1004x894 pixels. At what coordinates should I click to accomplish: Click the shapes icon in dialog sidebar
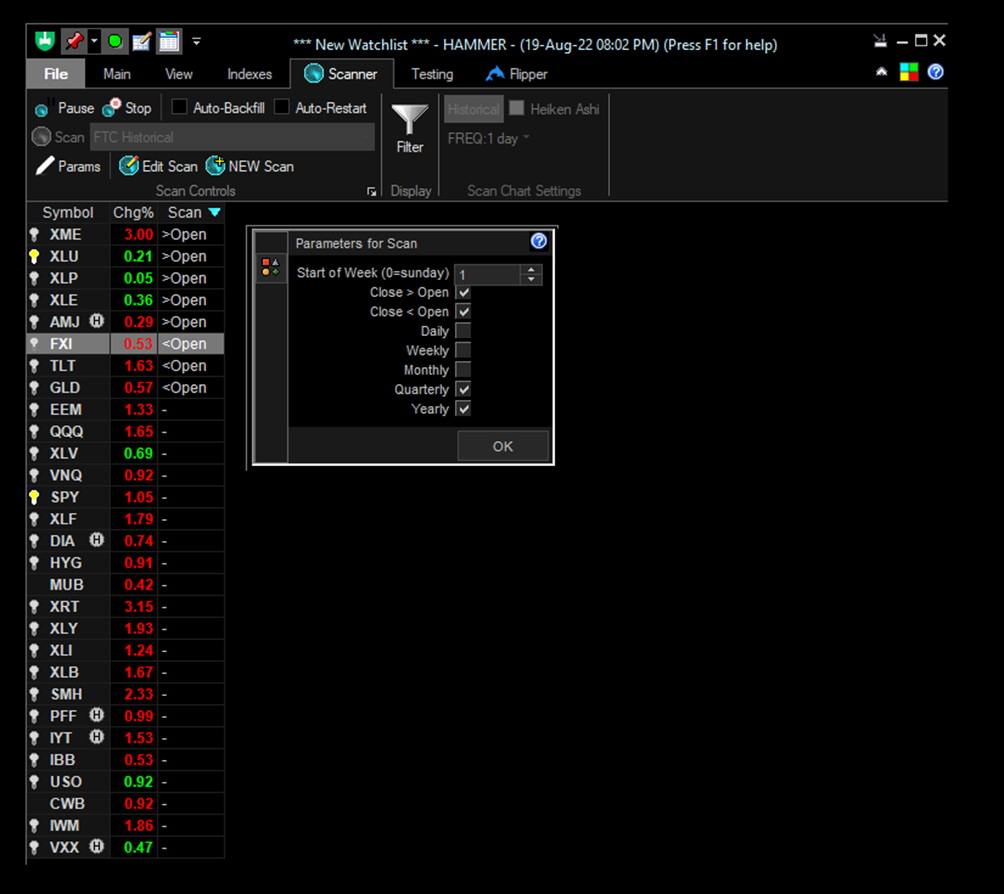(x=271, y=267)
